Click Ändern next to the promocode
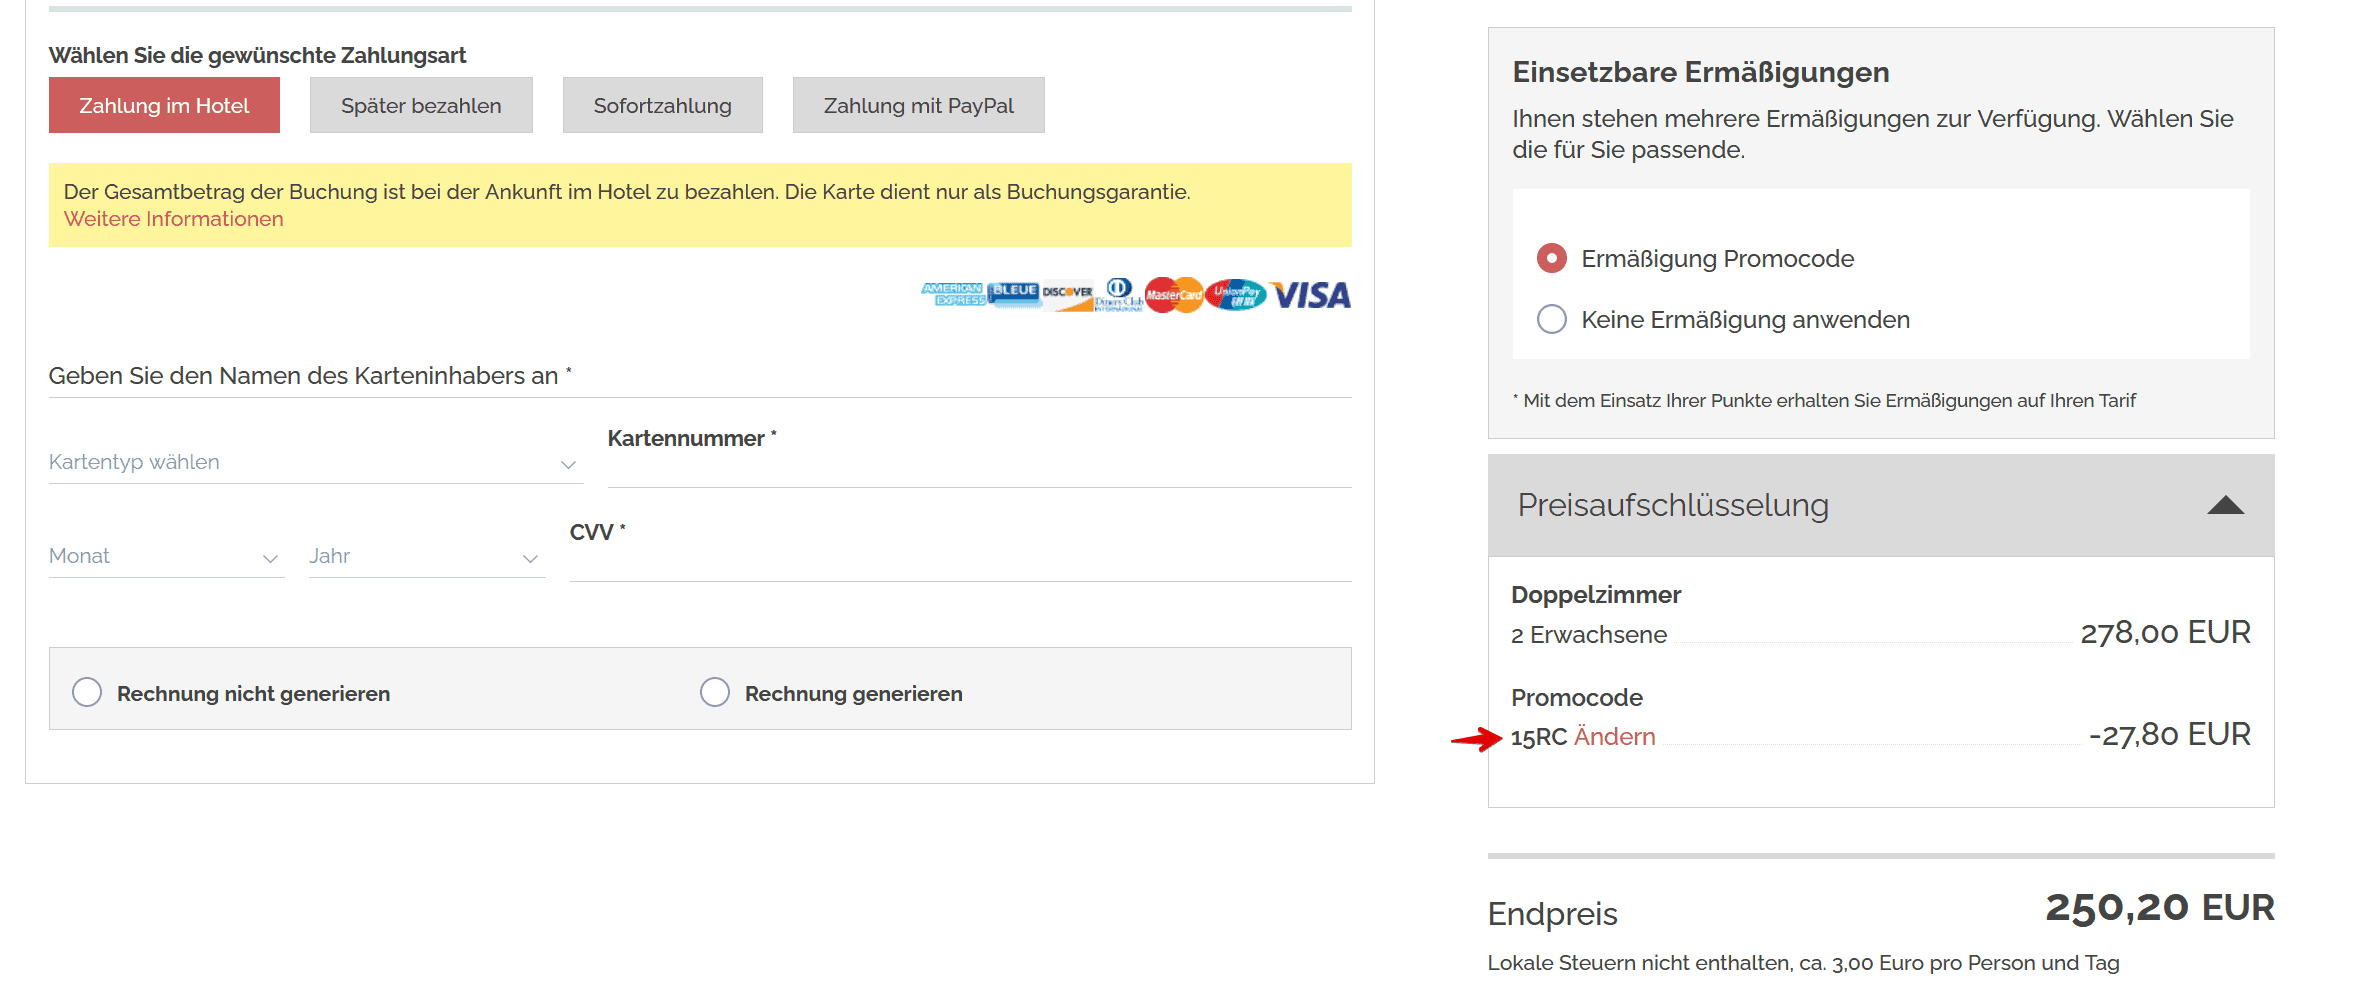Viewport: 2360px width, 997px height. coord(1614,737)
